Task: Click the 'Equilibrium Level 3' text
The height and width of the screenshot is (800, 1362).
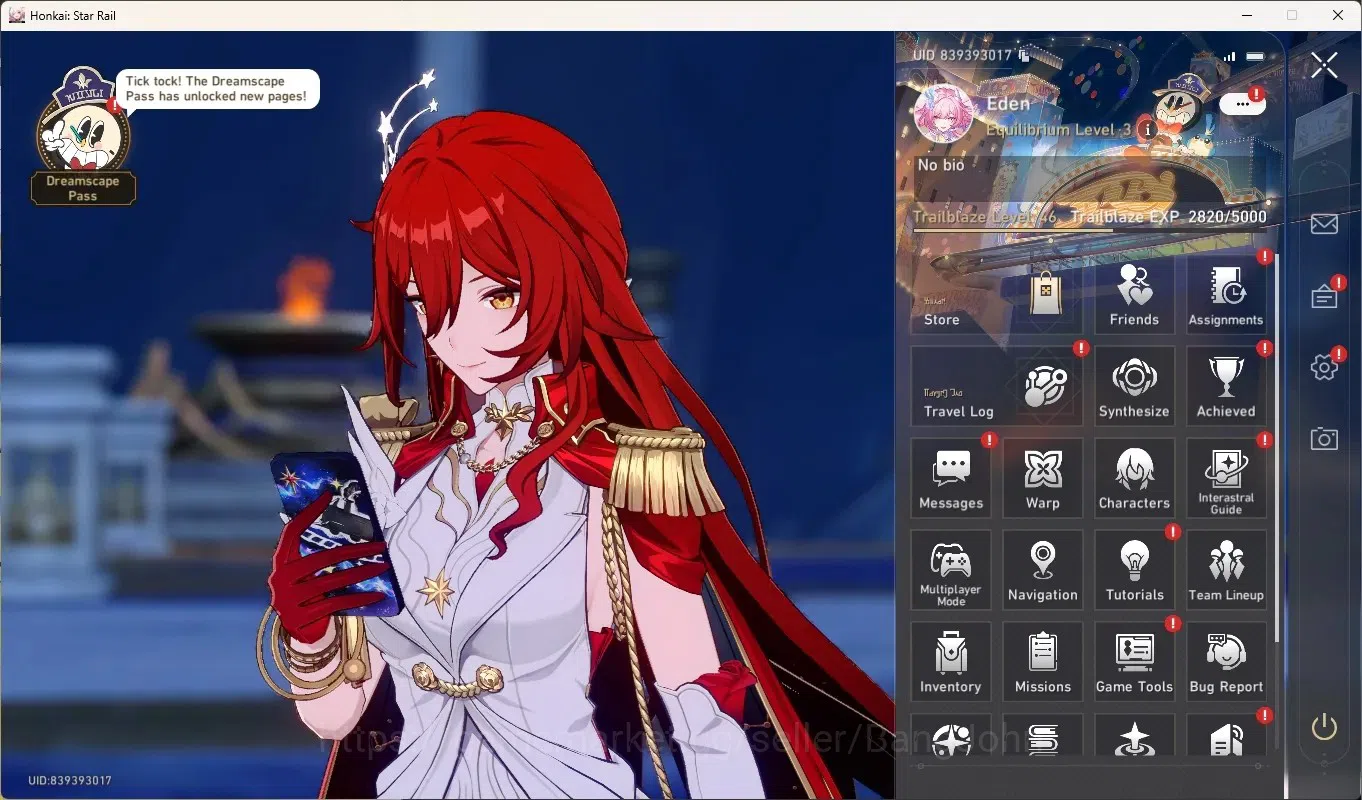Action: pos(1059,130)
